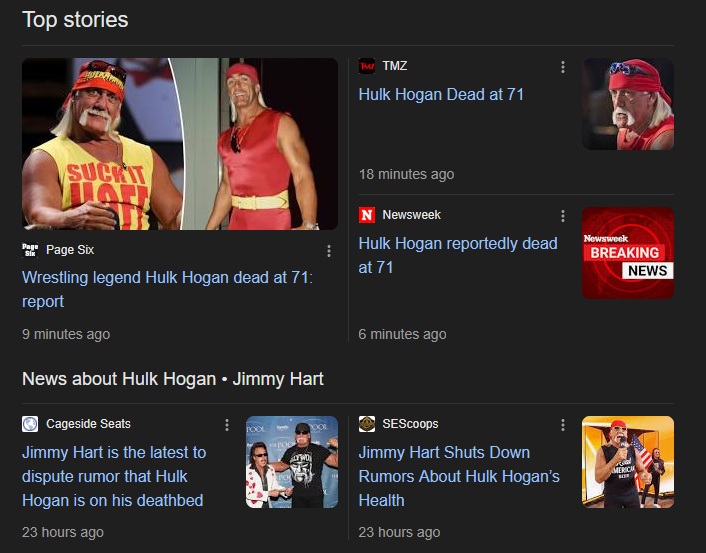Click '23 hours ago' under SEScoops story
The image size is (706, 553).
(x=399, y=532)
